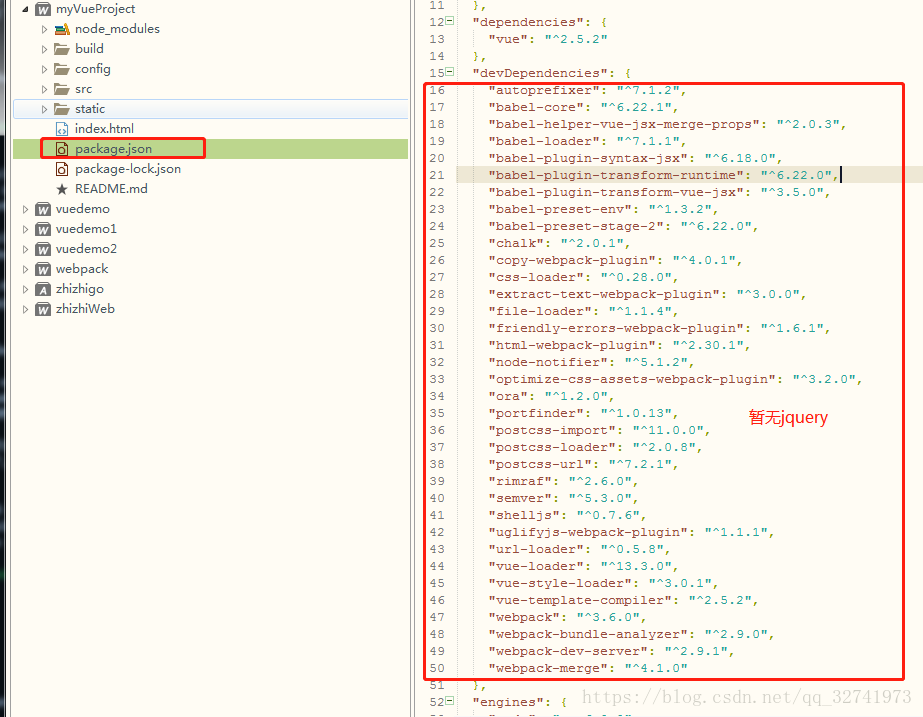Select the node_modules folder
Image resolution: width=923 pixels, height=717 pixels.
coord(117,29)
